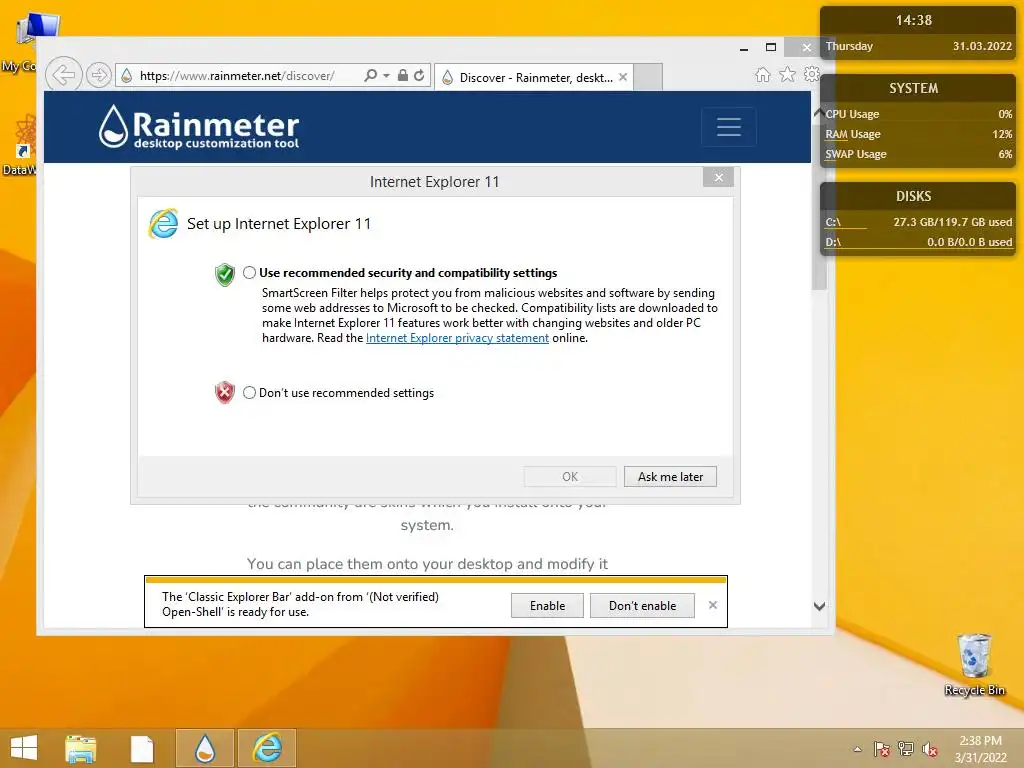Dismiss the add-on notification bar
The image size is (1024, 768).
712,605
